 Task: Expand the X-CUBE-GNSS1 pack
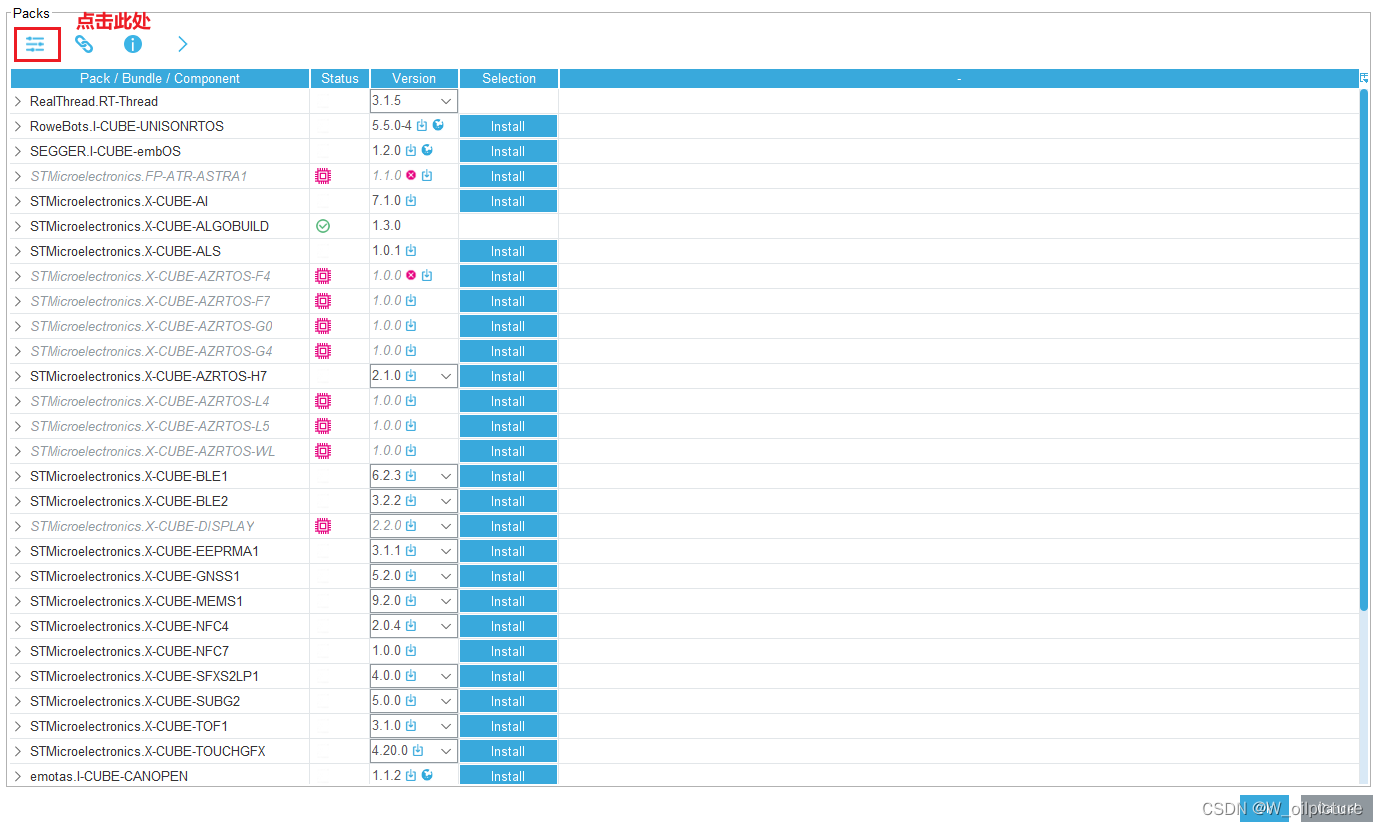[x=18, y=576]
